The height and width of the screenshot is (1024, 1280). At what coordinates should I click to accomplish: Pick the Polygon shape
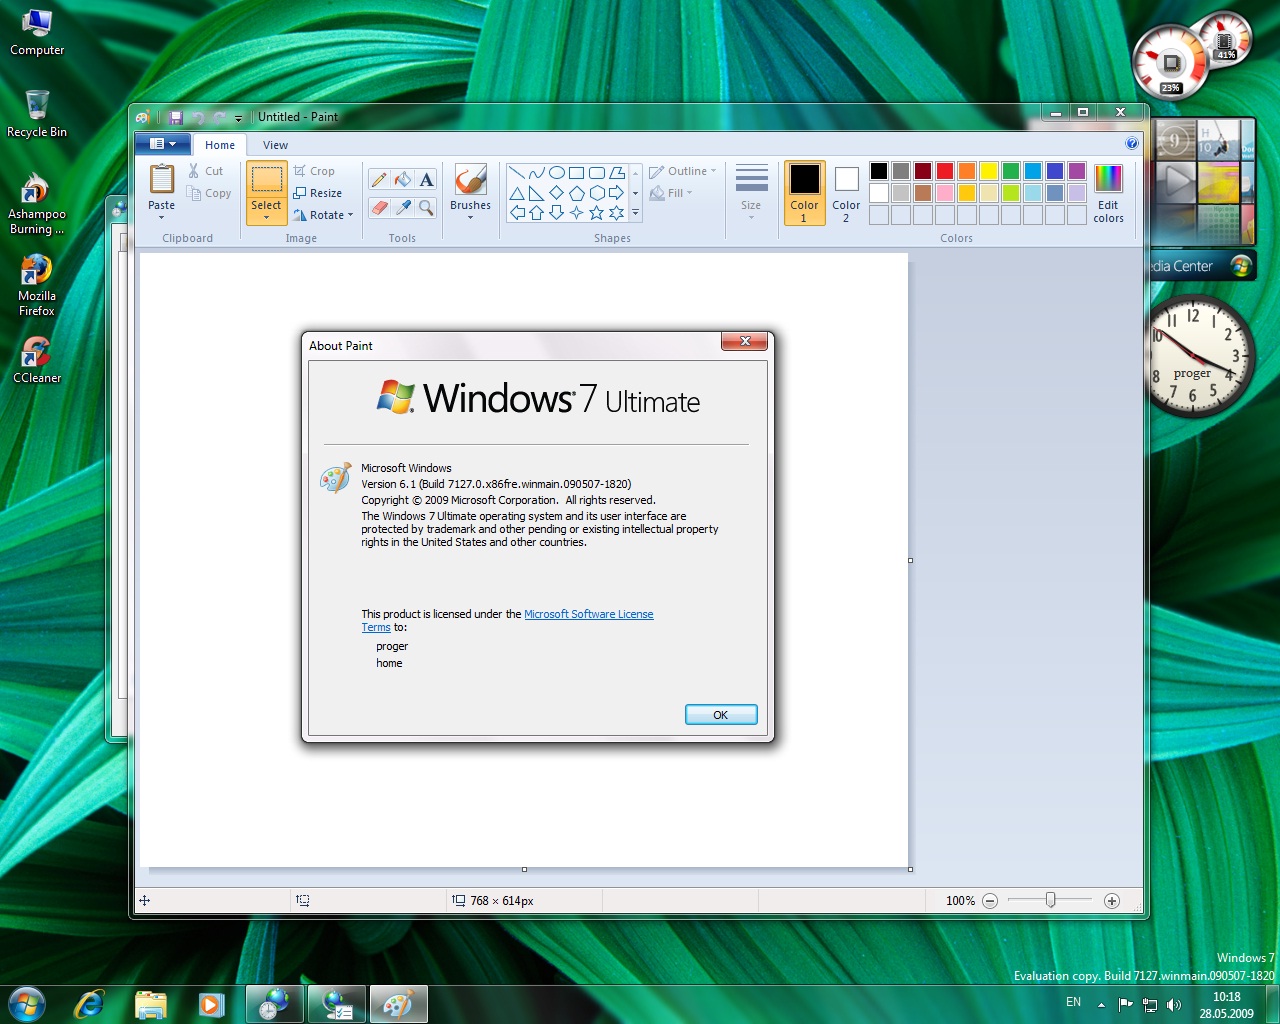(x=617, y=173)
